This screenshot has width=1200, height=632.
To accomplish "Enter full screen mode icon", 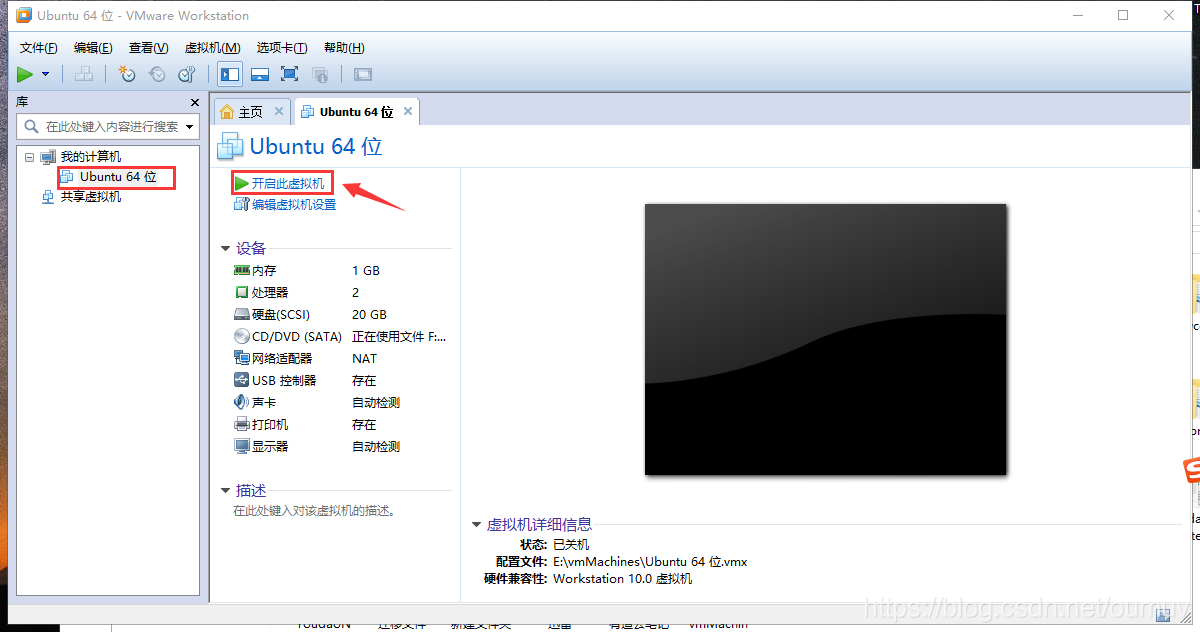I will tap(290, 74).
